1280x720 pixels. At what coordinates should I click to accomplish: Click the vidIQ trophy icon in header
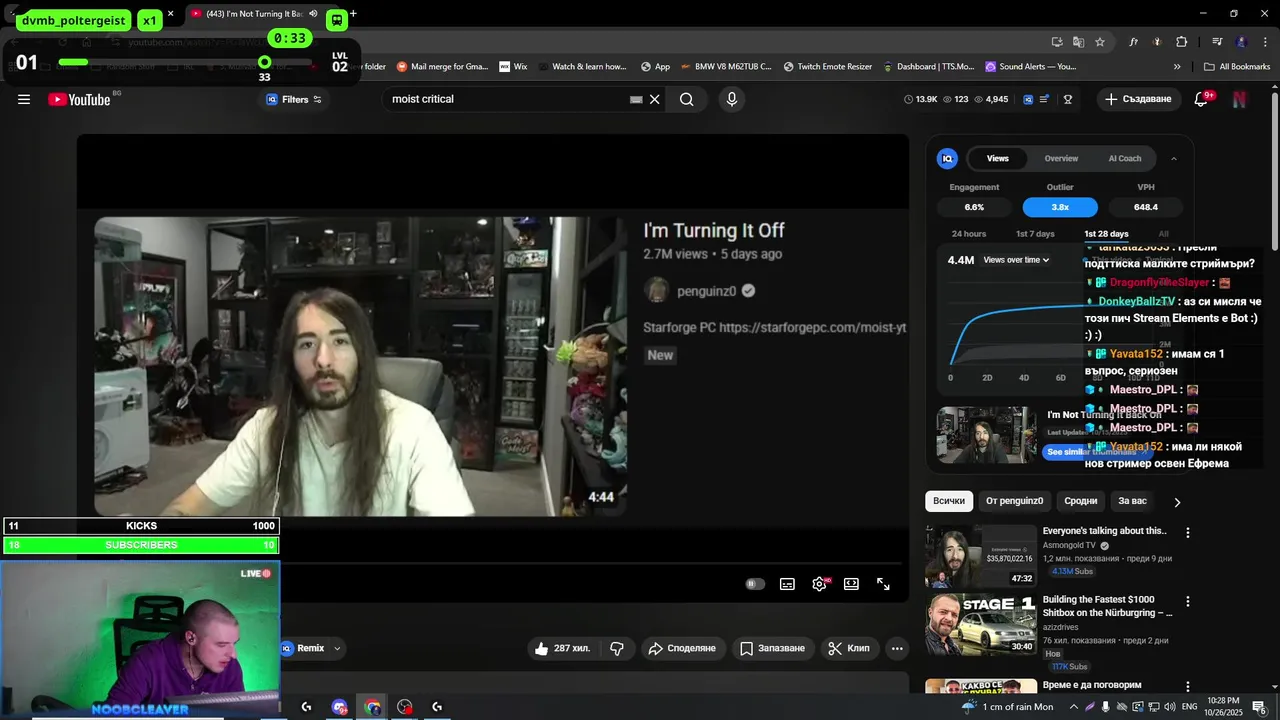click(1068, 99)
